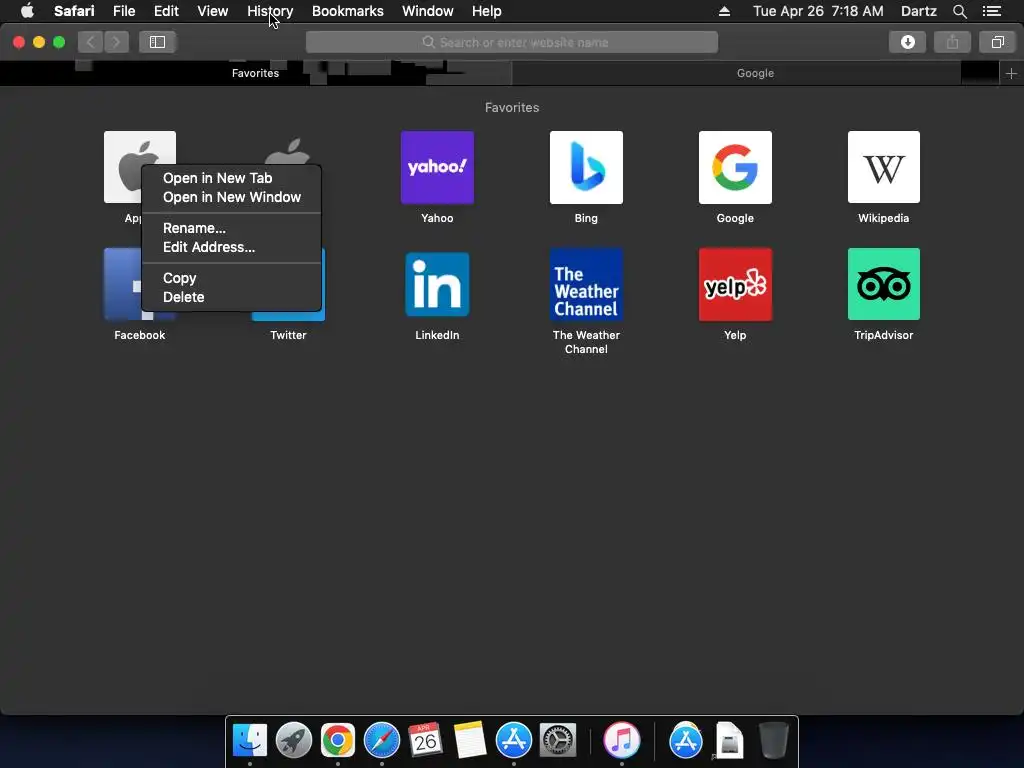1024x768 pixels.
Task: Open the History menu
Action: tap(270, 11)
